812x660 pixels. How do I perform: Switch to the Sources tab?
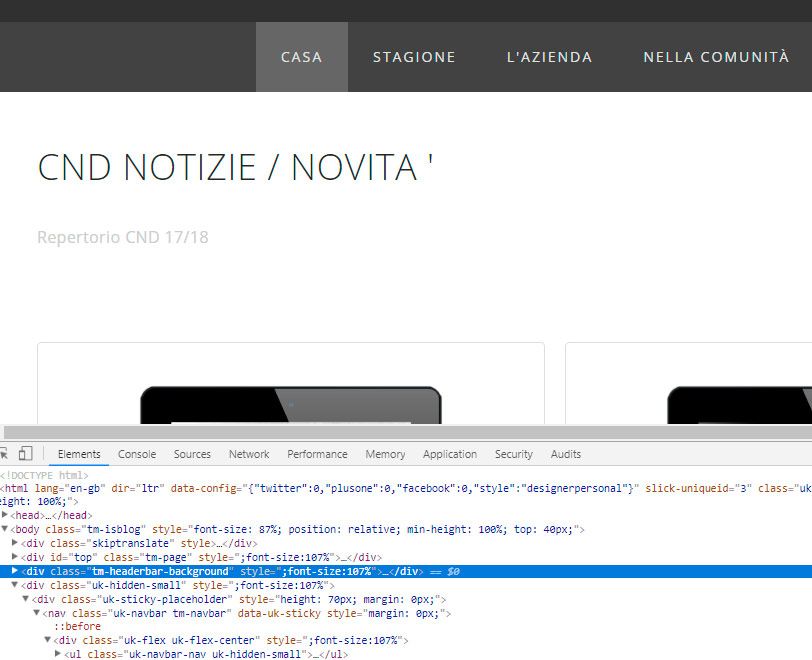coord(192,454)
